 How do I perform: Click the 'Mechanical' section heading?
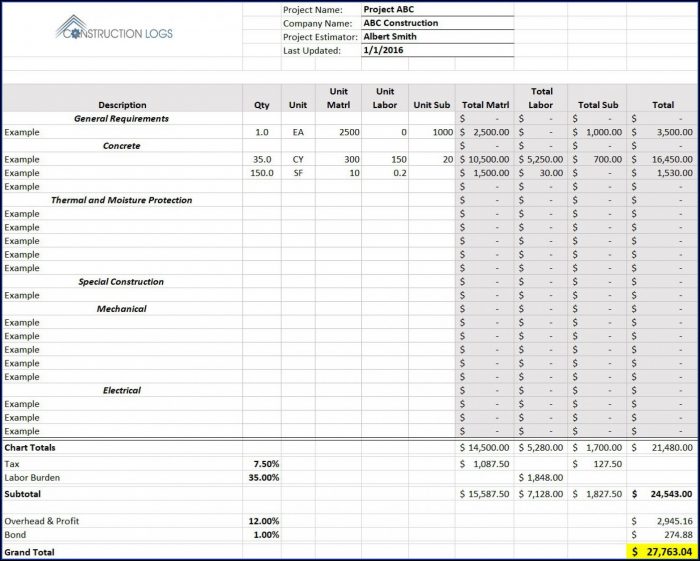121,309
